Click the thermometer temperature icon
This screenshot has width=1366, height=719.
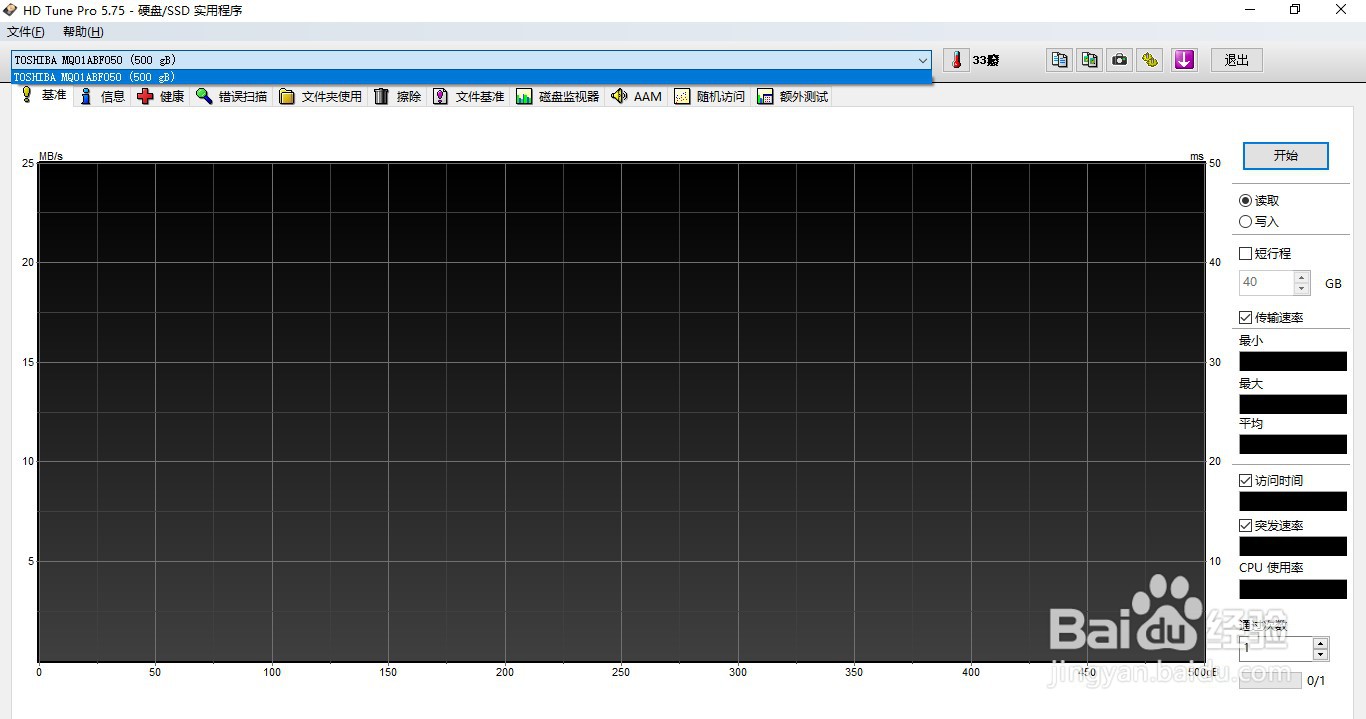[x=956, y=60]
